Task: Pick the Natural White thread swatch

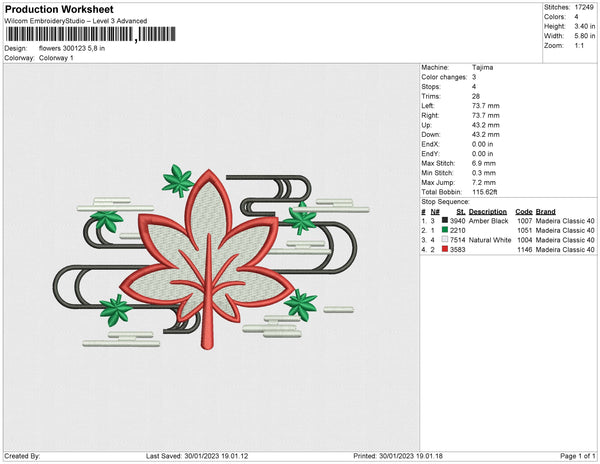Action: 445,239
